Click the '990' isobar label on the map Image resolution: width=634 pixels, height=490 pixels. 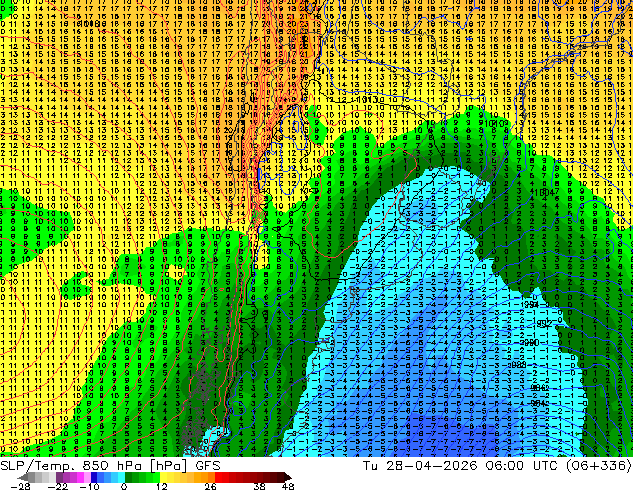531,343
